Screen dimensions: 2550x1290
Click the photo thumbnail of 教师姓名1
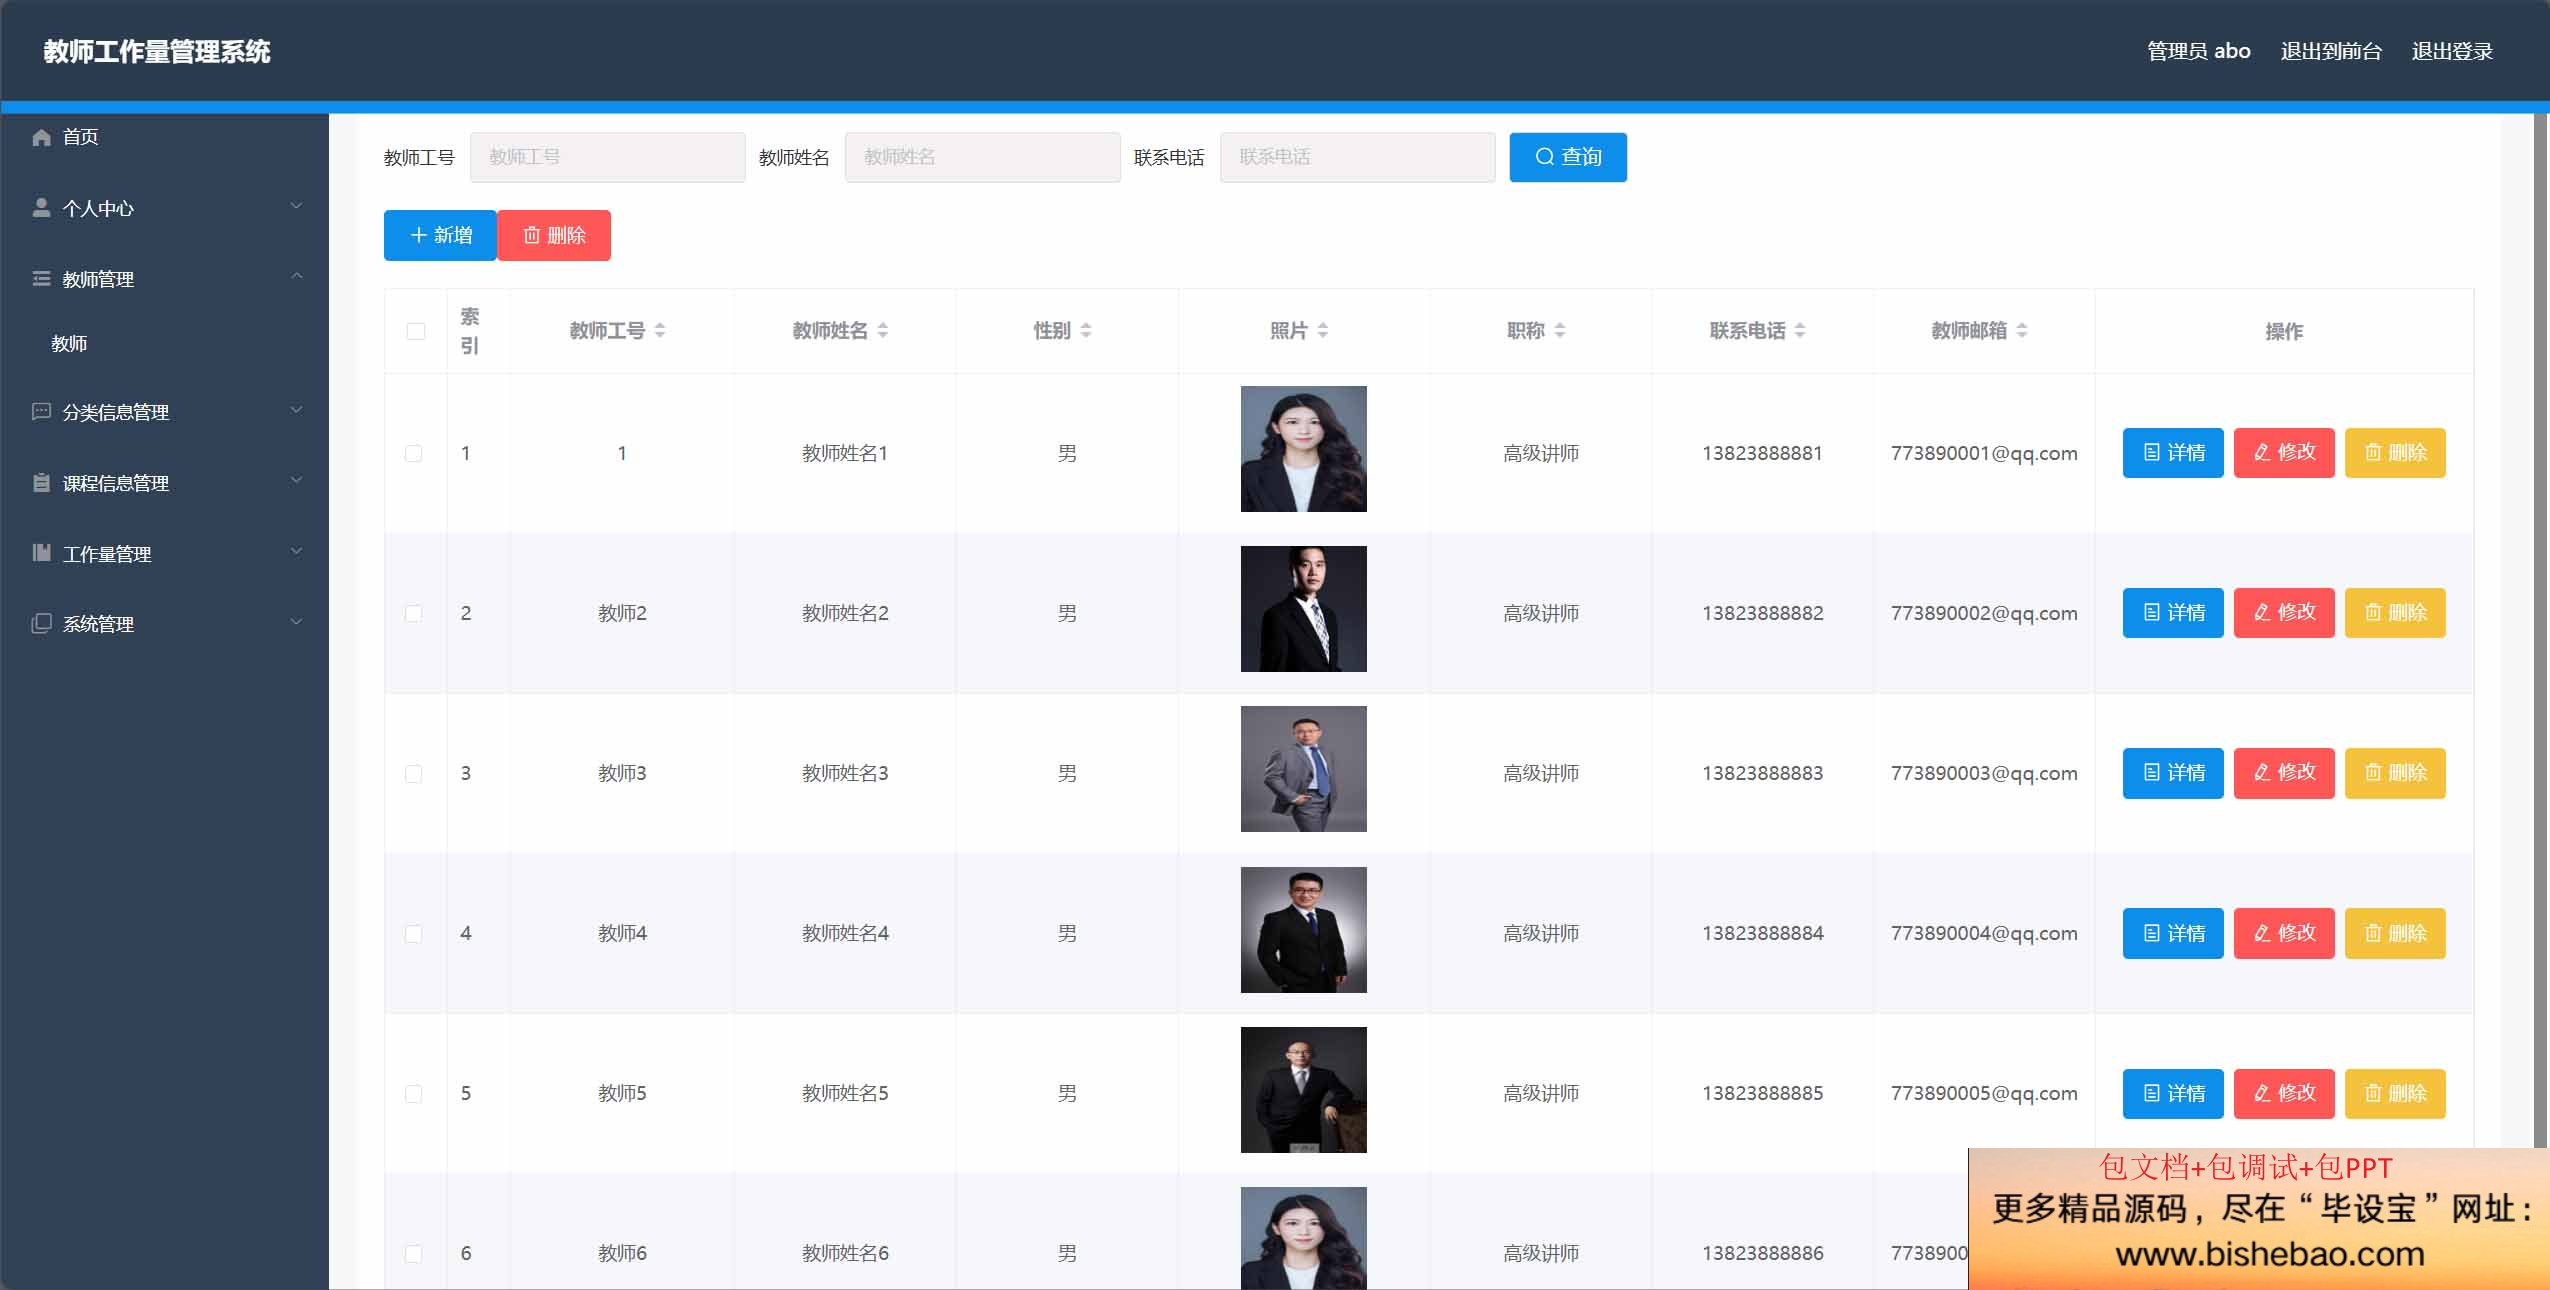1304,449
